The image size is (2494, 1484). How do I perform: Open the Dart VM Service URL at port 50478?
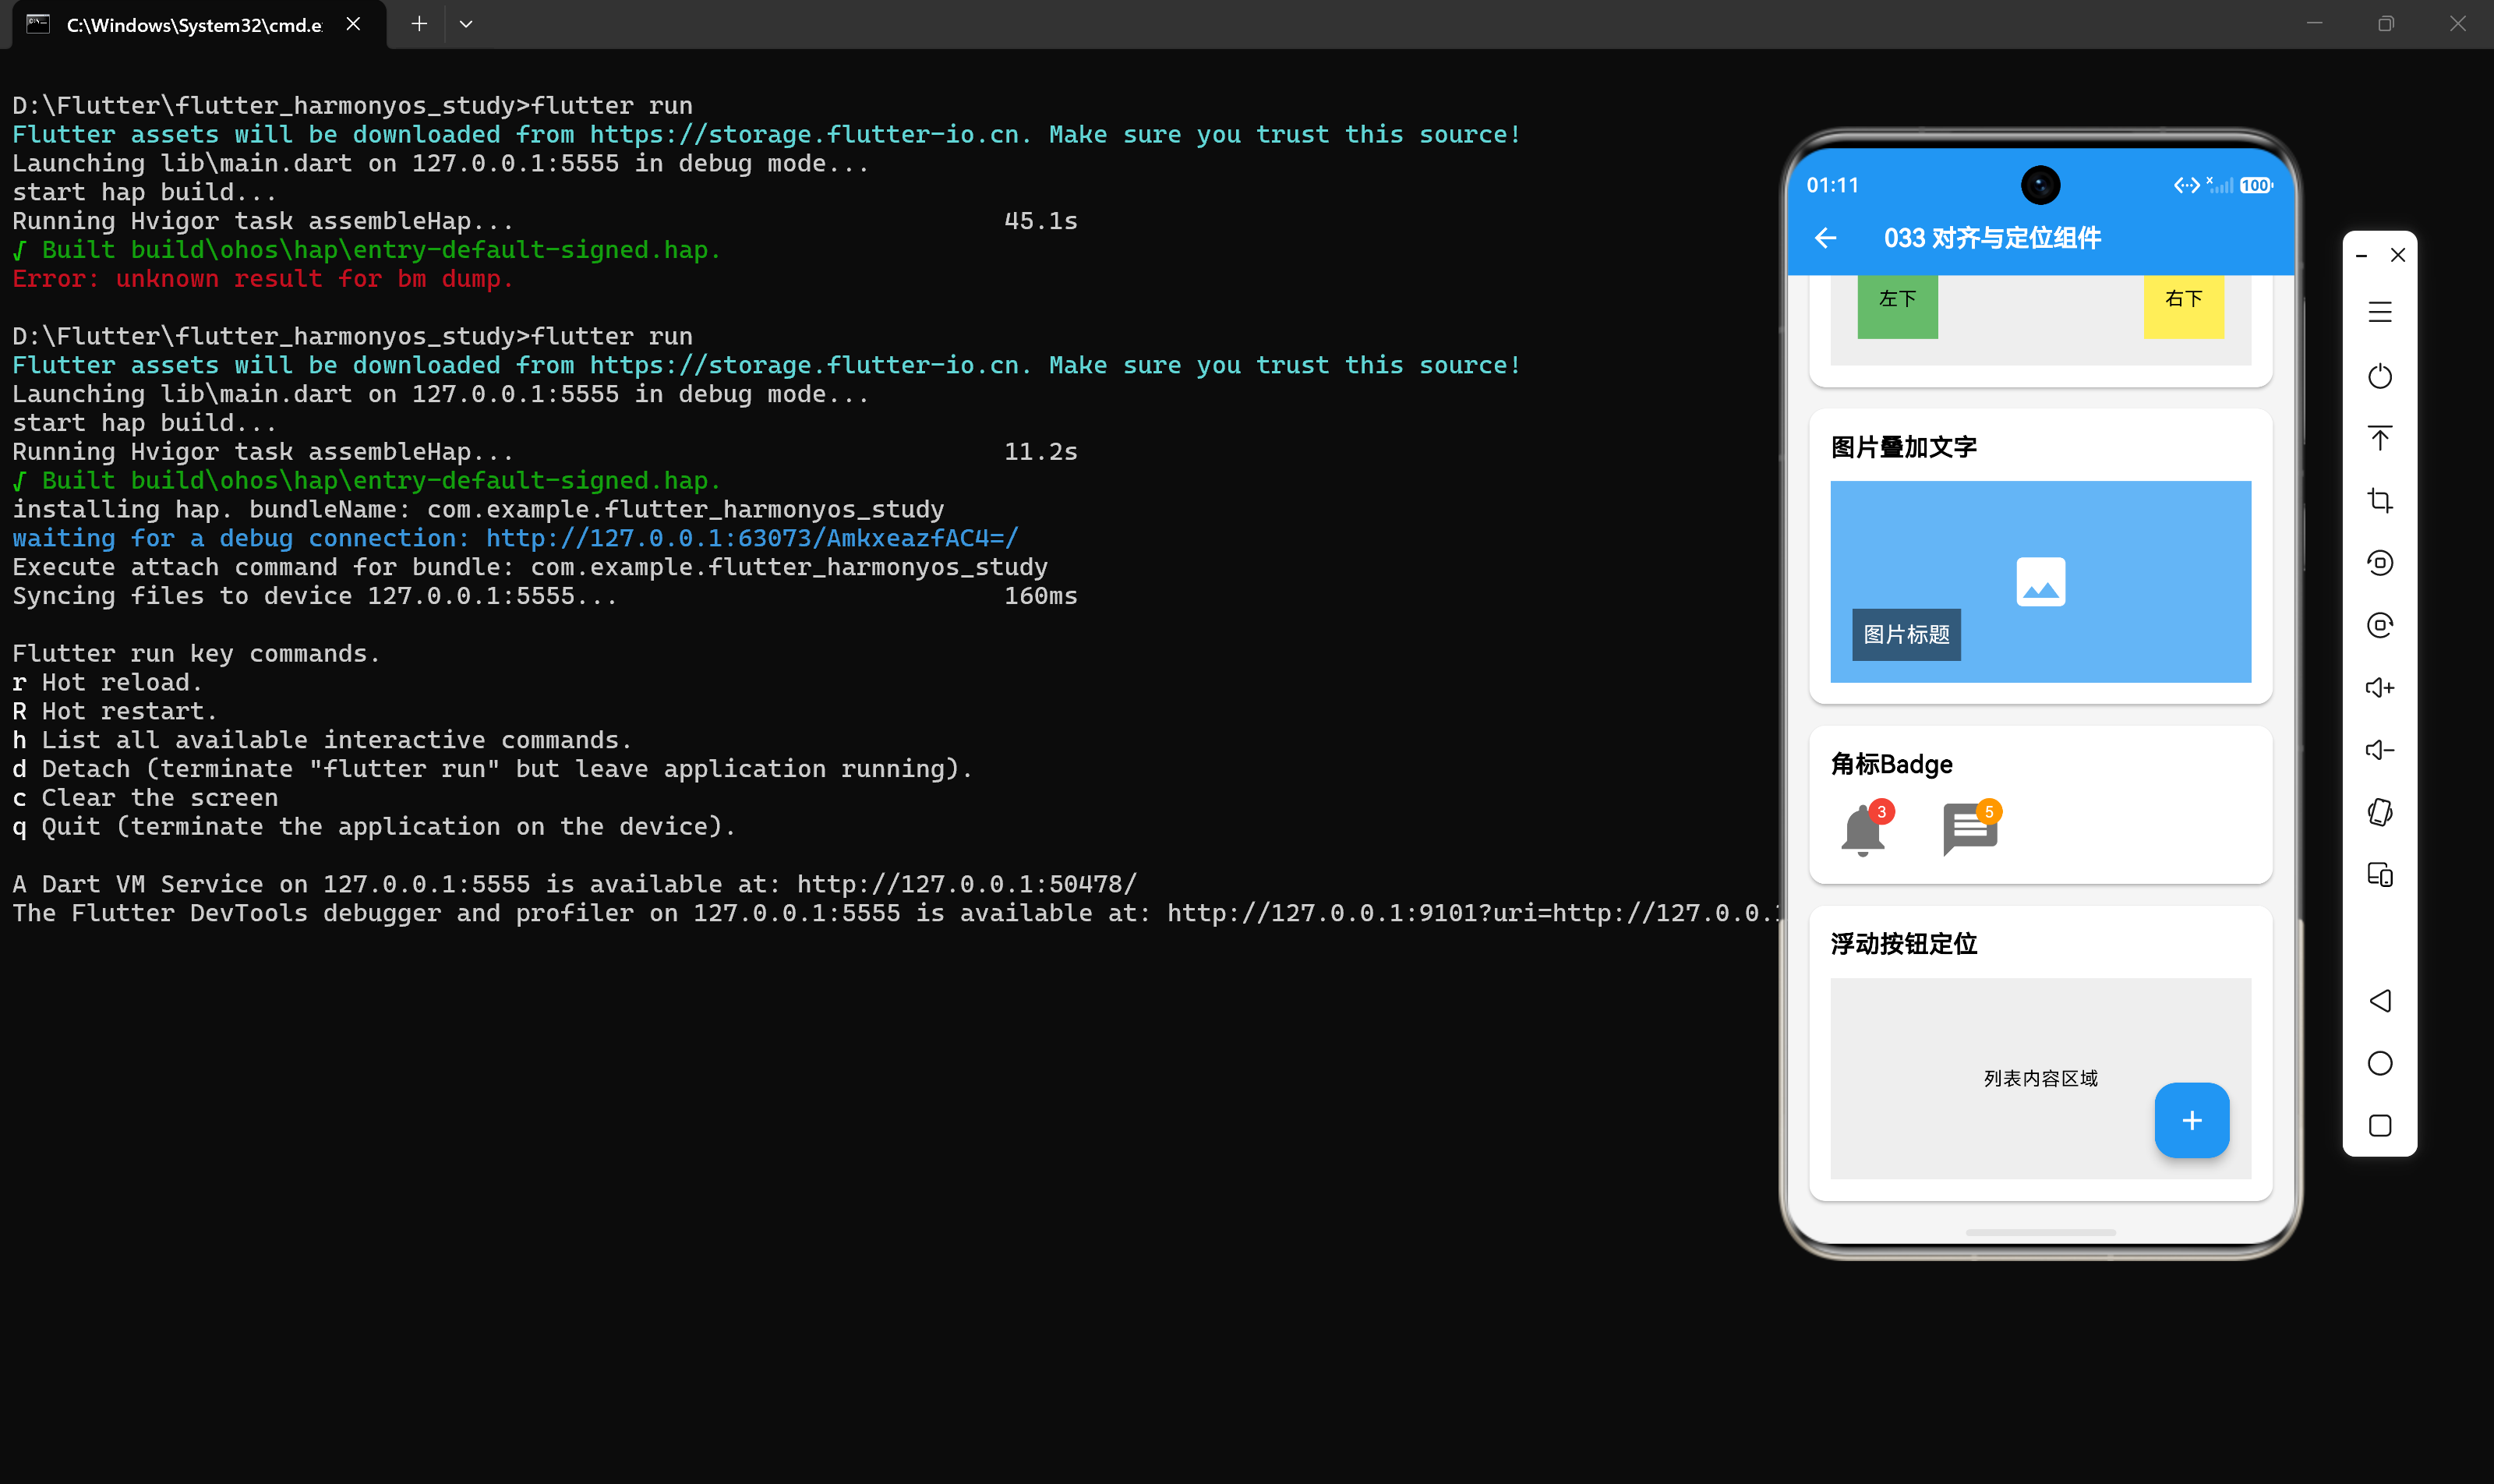pos(967,884)
